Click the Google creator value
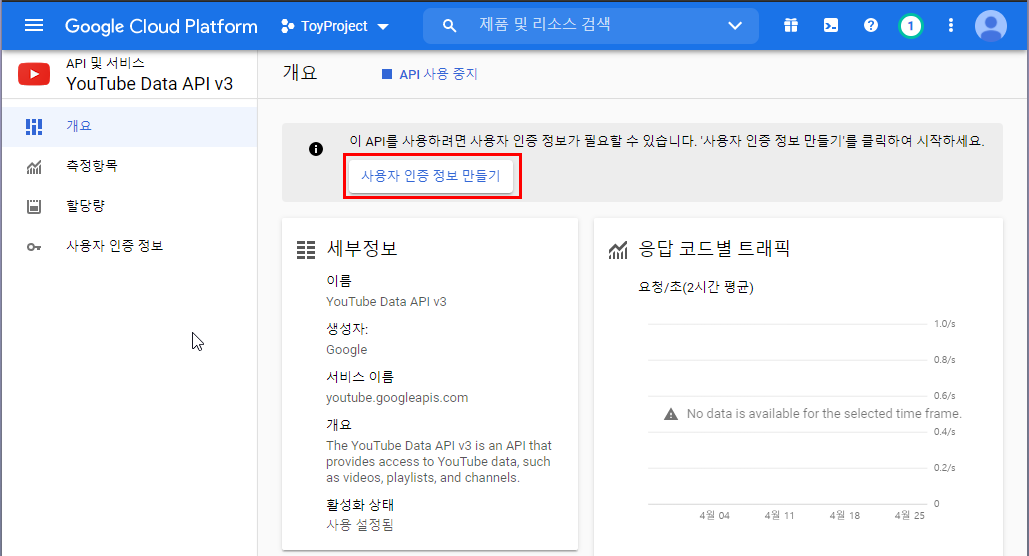1029x556 pixels. coord(346,350)
